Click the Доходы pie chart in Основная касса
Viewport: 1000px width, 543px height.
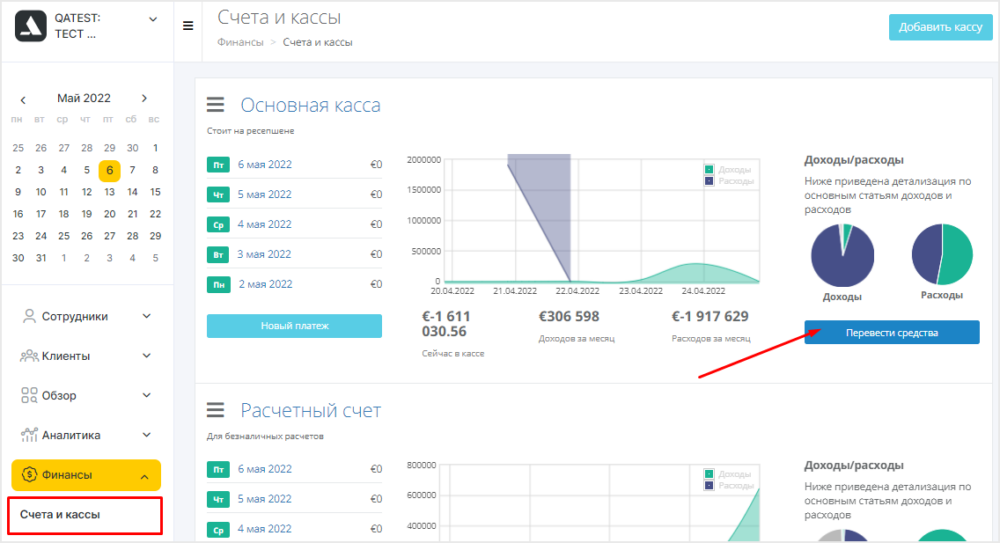click(x=842, y=256)
